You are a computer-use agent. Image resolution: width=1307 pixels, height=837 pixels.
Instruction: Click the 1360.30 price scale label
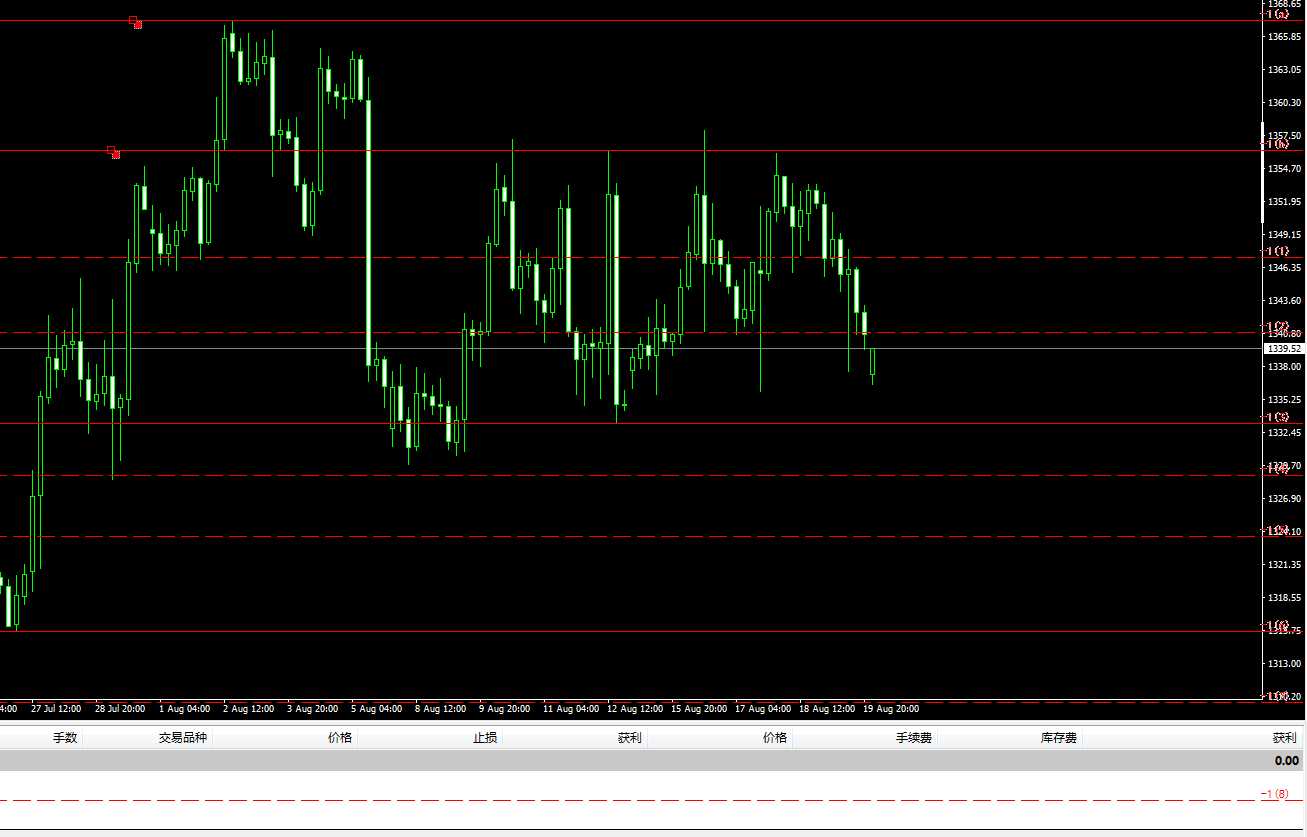pos(1284,103)
